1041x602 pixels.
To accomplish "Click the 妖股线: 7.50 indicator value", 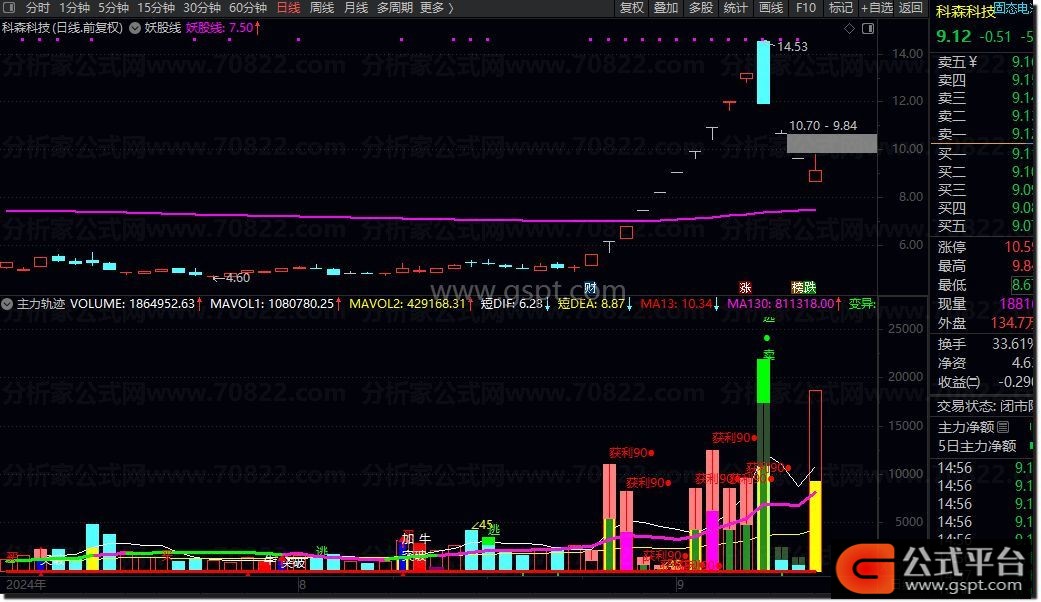I will tap(222, 28).
